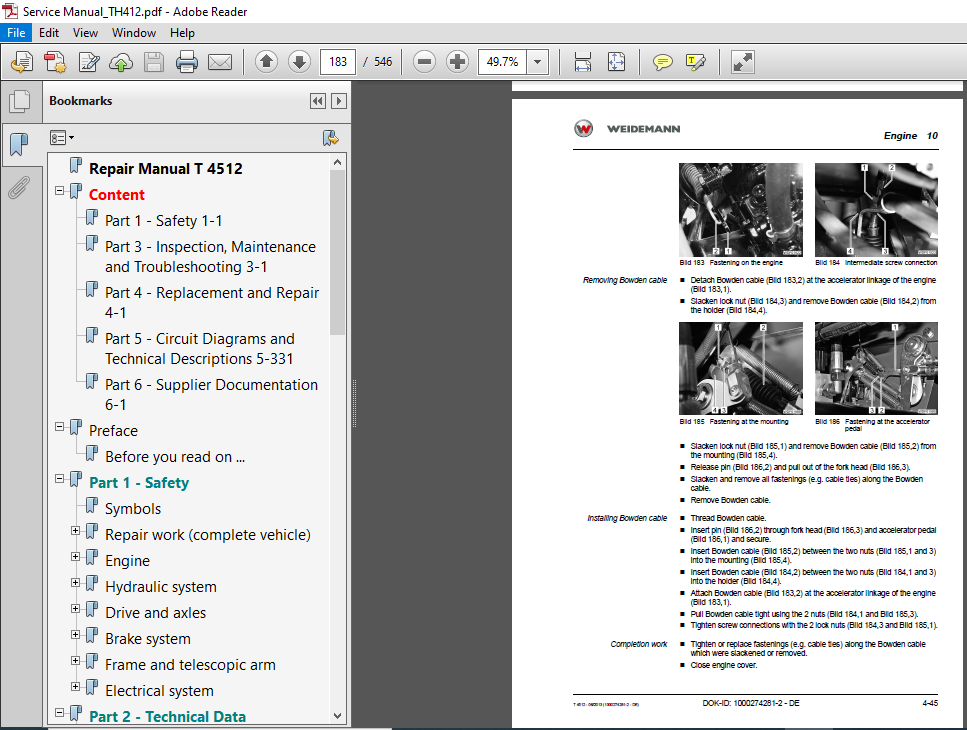Click the fit one full page icon

[616, 62]
